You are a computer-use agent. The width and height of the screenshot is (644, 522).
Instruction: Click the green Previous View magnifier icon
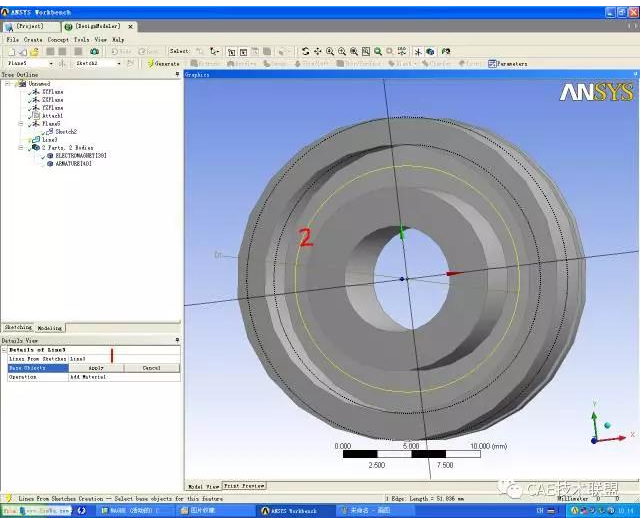point(378,52)
